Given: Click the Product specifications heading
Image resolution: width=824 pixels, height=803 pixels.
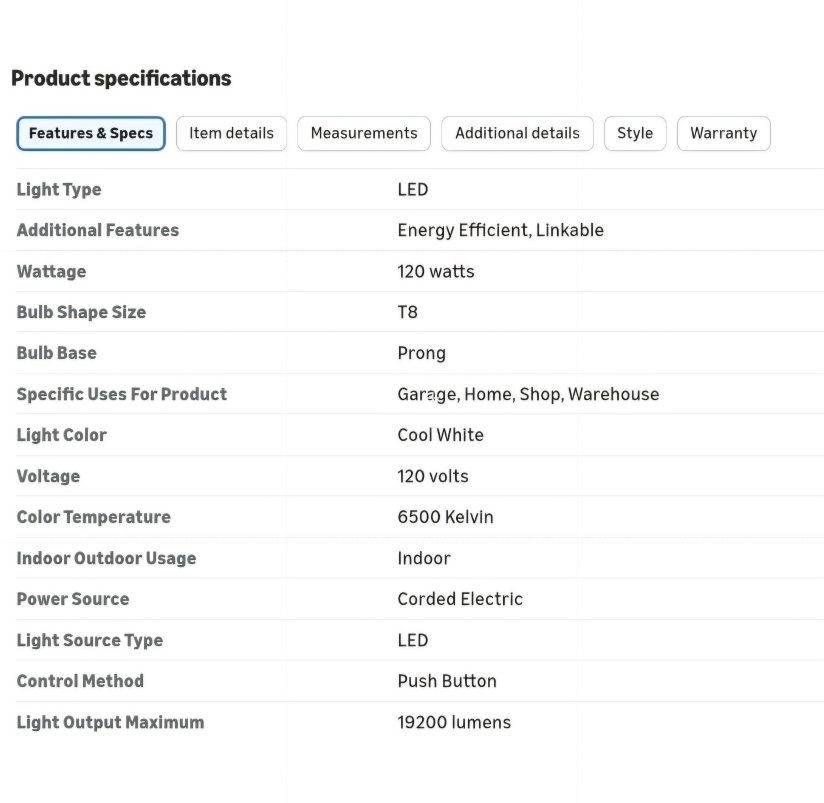Looking at the screenshot, I should [121, 78].
